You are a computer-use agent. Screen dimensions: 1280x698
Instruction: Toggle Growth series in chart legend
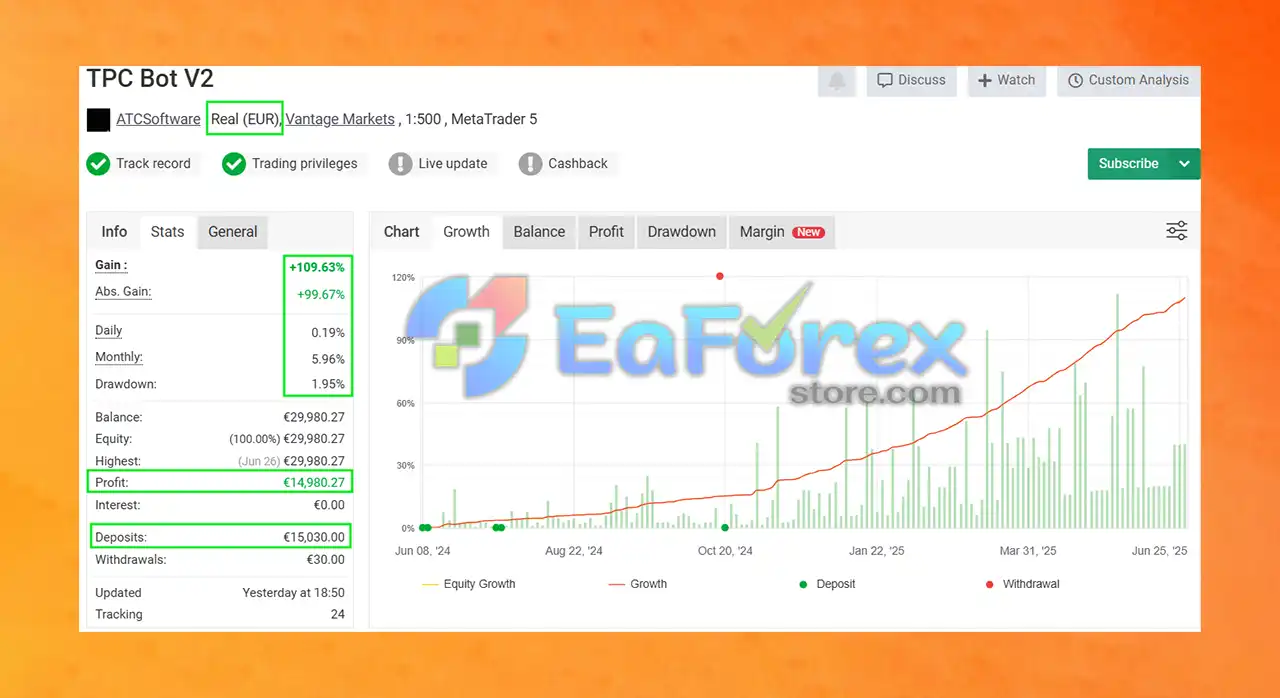637,584
